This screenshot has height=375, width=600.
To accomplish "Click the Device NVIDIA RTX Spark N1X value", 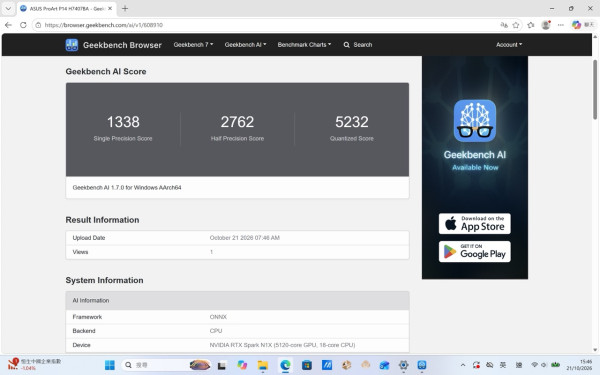I will [282, 345].
